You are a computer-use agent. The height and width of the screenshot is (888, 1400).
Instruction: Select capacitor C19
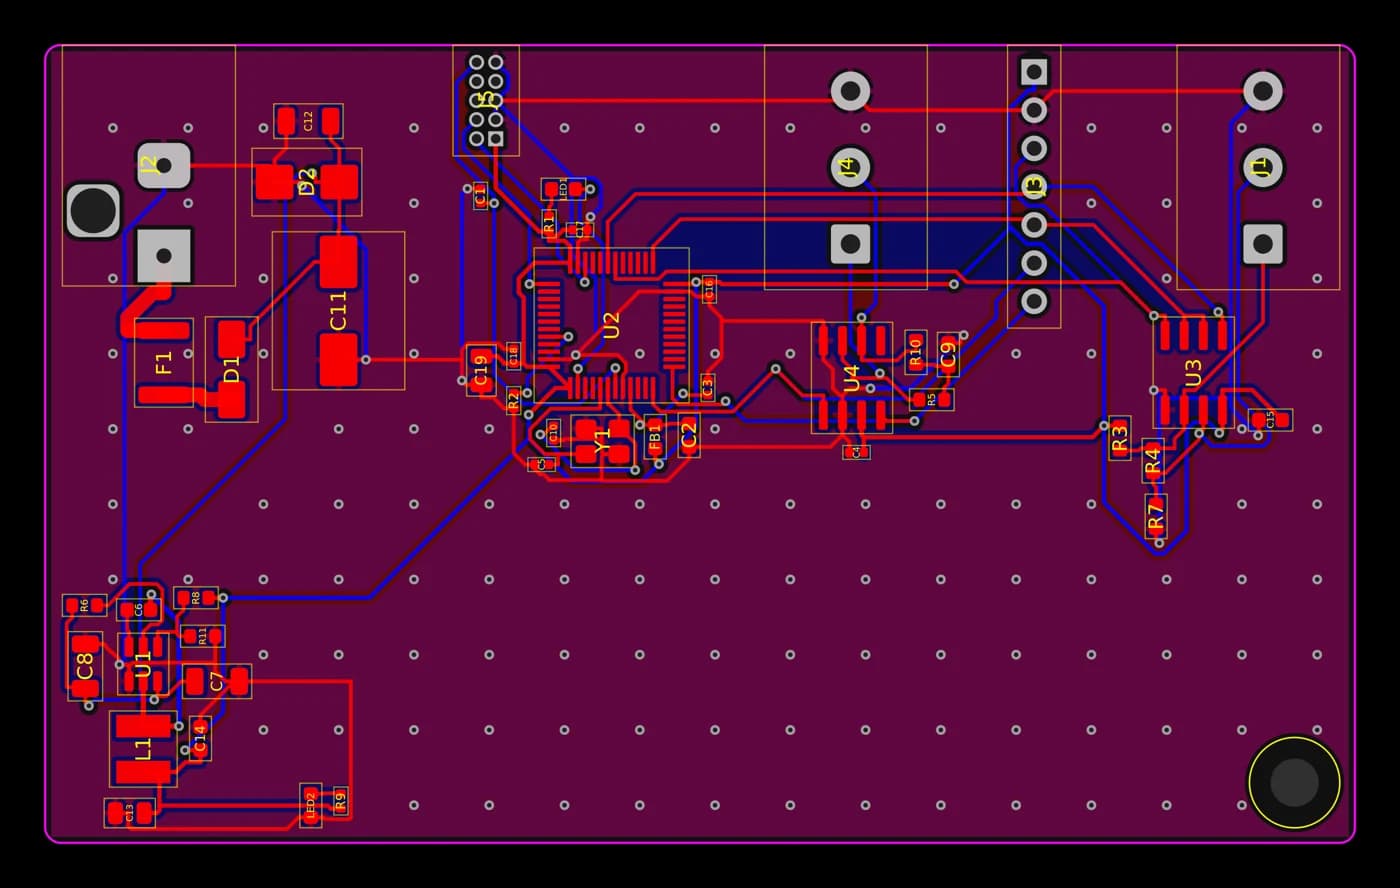pyautogui.click(x=481, y=370)
